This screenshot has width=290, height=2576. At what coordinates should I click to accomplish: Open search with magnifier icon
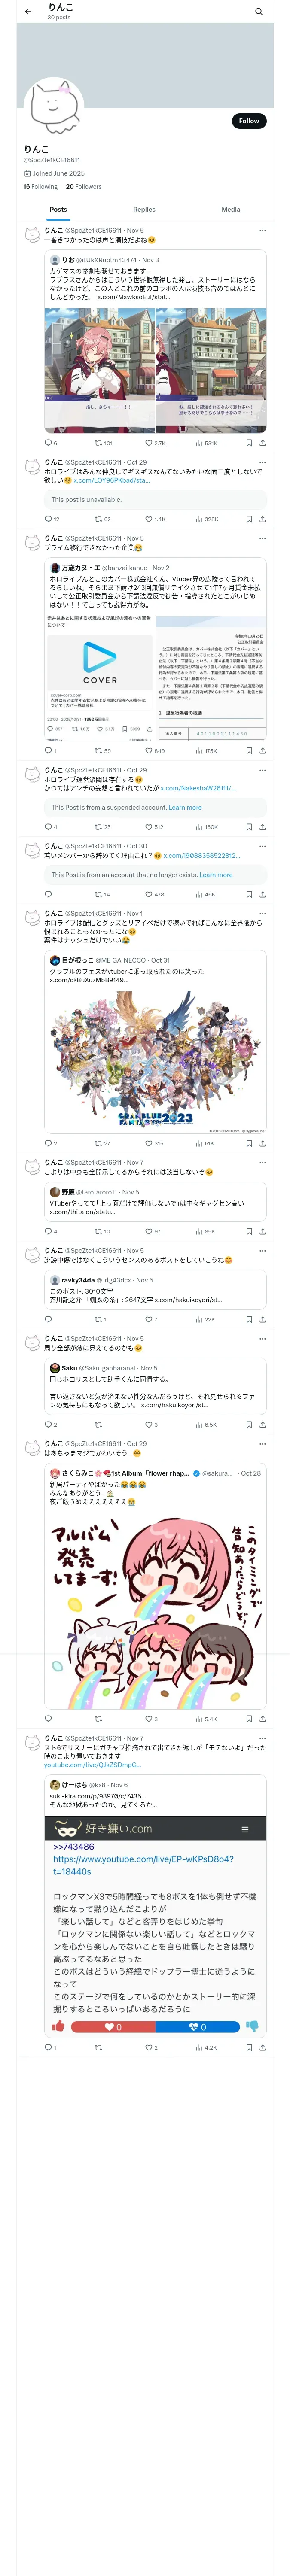(x=259, y=12)
